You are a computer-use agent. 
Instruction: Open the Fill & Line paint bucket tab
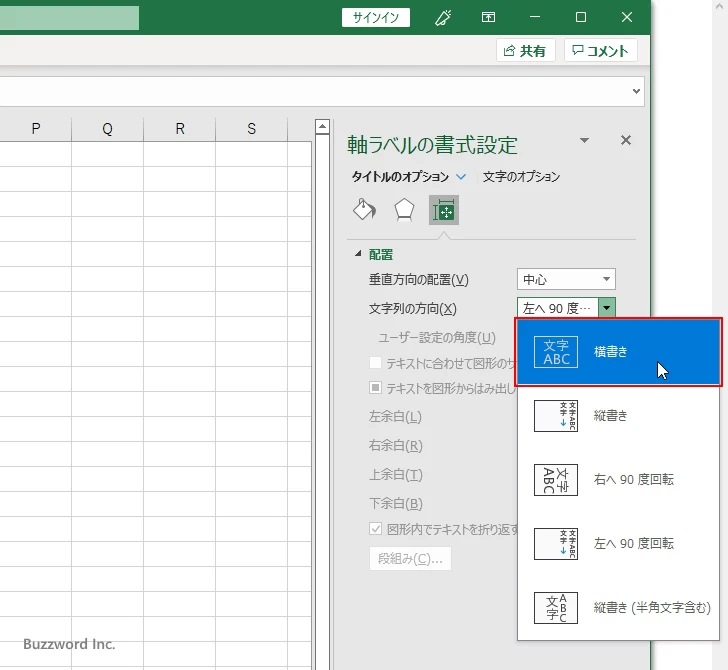(x=365, y=209)
